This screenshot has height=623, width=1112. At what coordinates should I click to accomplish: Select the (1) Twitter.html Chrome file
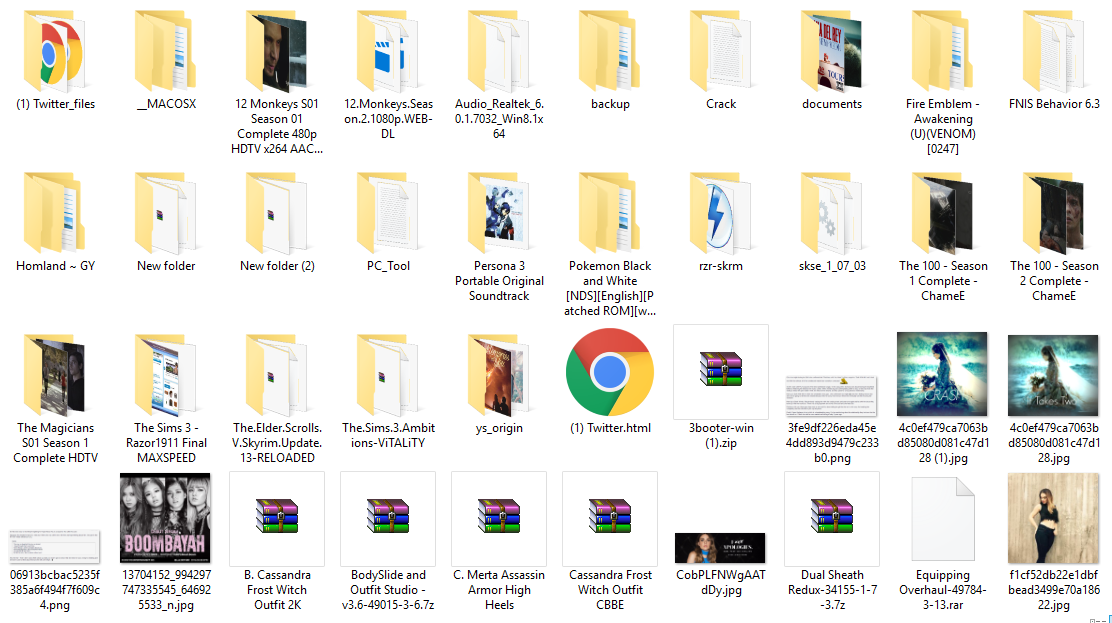[610, 372]
